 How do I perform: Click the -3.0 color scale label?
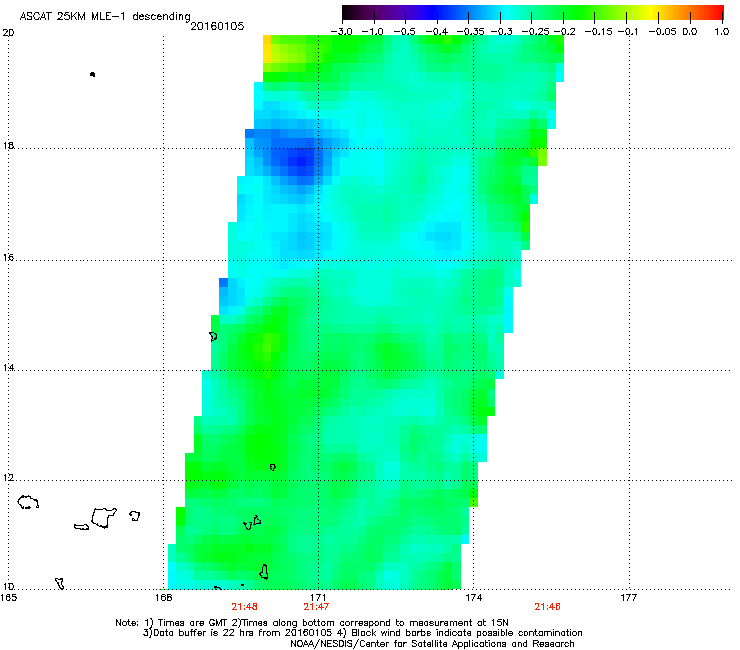click(341, 32)
